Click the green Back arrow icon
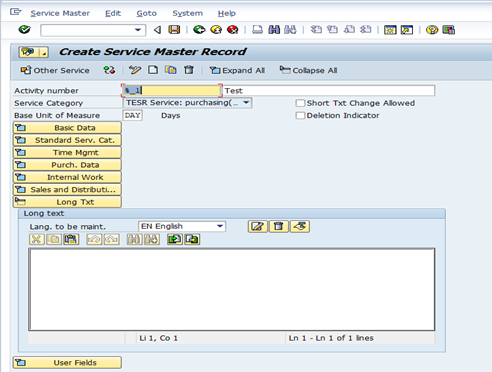Image resolution: width=492 pixels, height=372 pixels. click(x=199, y=30)
